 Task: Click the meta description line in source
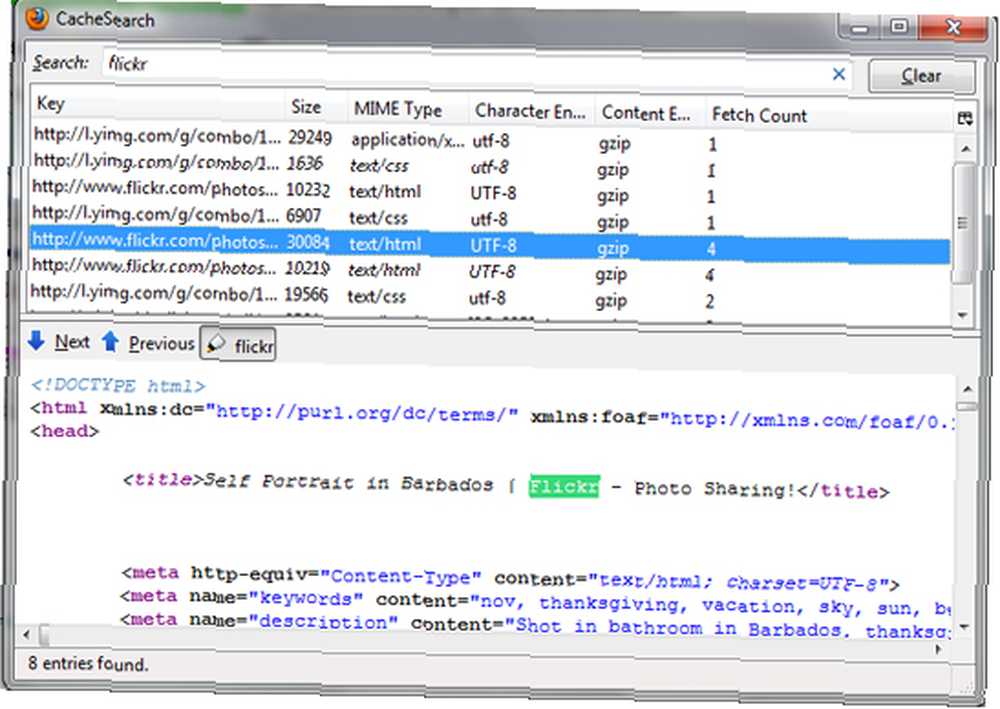(536, 625)
